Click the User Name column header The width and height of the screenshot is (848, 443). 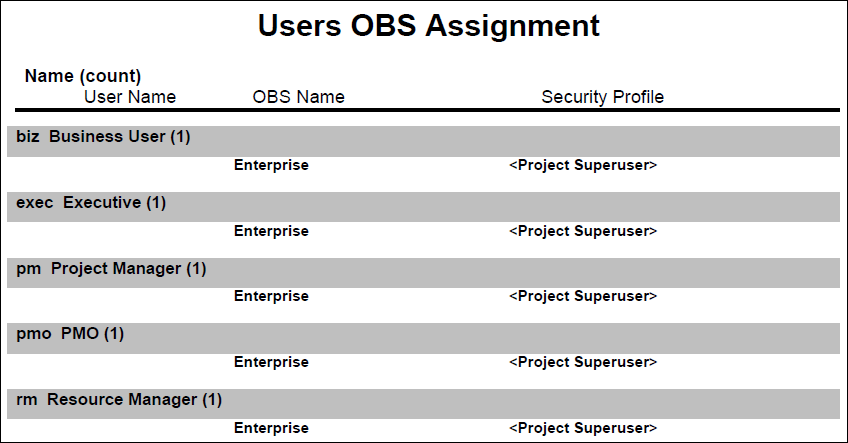coord(130,97)
